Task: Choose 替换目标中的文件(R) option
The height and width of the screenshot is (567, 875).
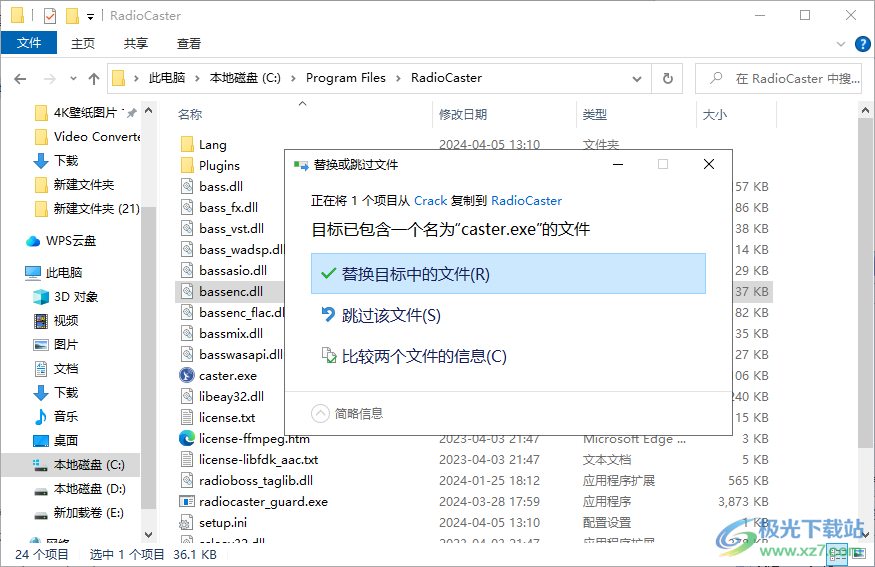Action: [x=508, y=274]
